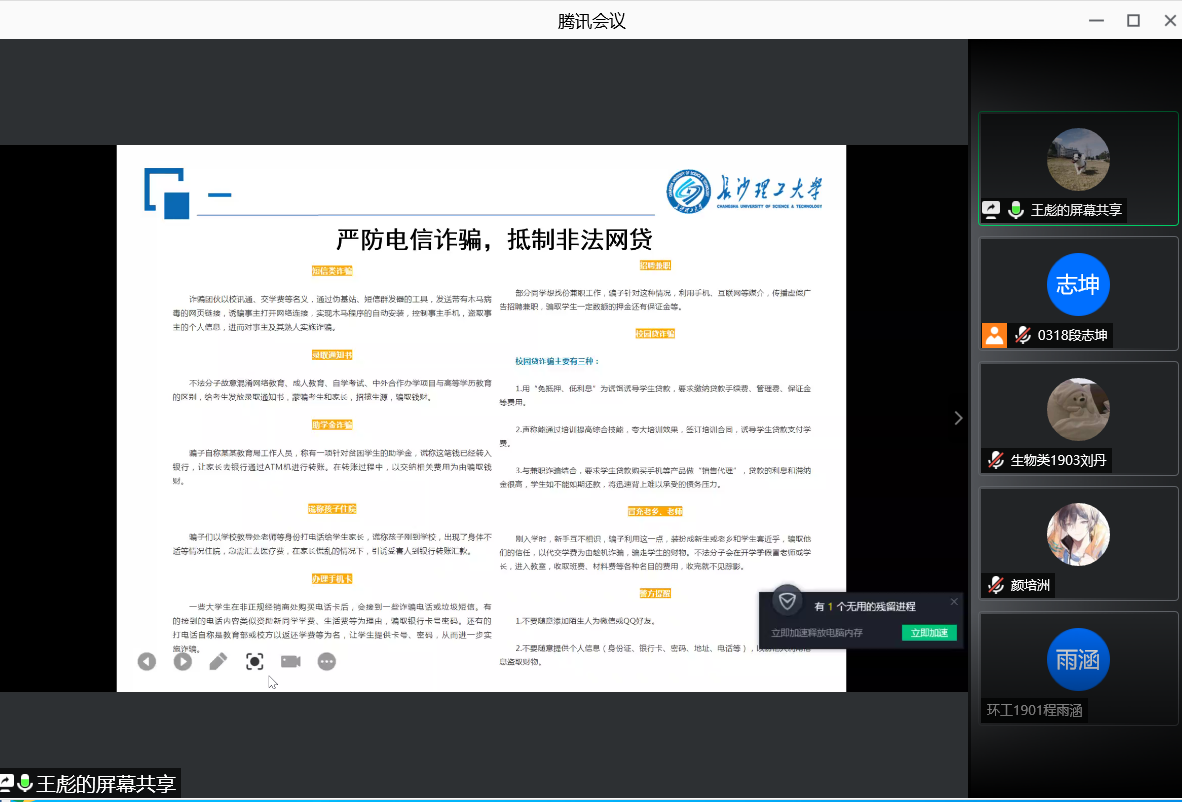1182x802 pixels.
Task: Click the video camera icon on slide toolbar
Action: (x=291, y=661)
